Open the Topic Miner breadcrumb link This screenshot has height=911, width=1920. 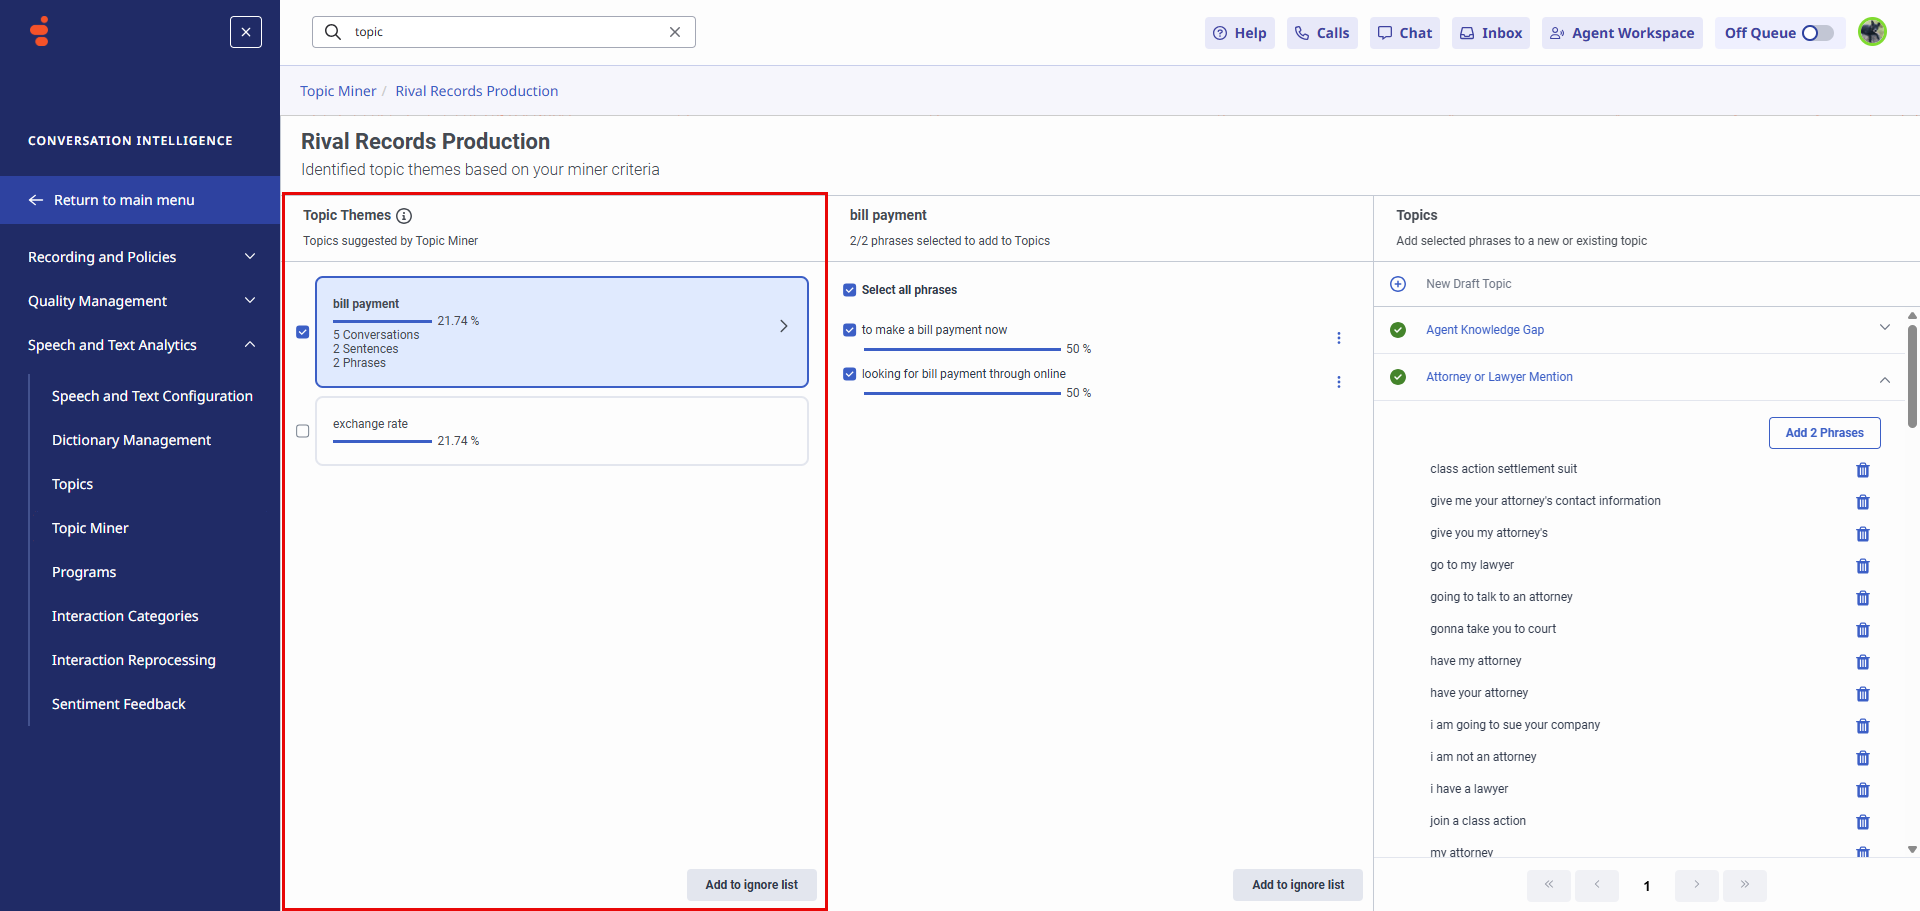[x=338, y=91]
